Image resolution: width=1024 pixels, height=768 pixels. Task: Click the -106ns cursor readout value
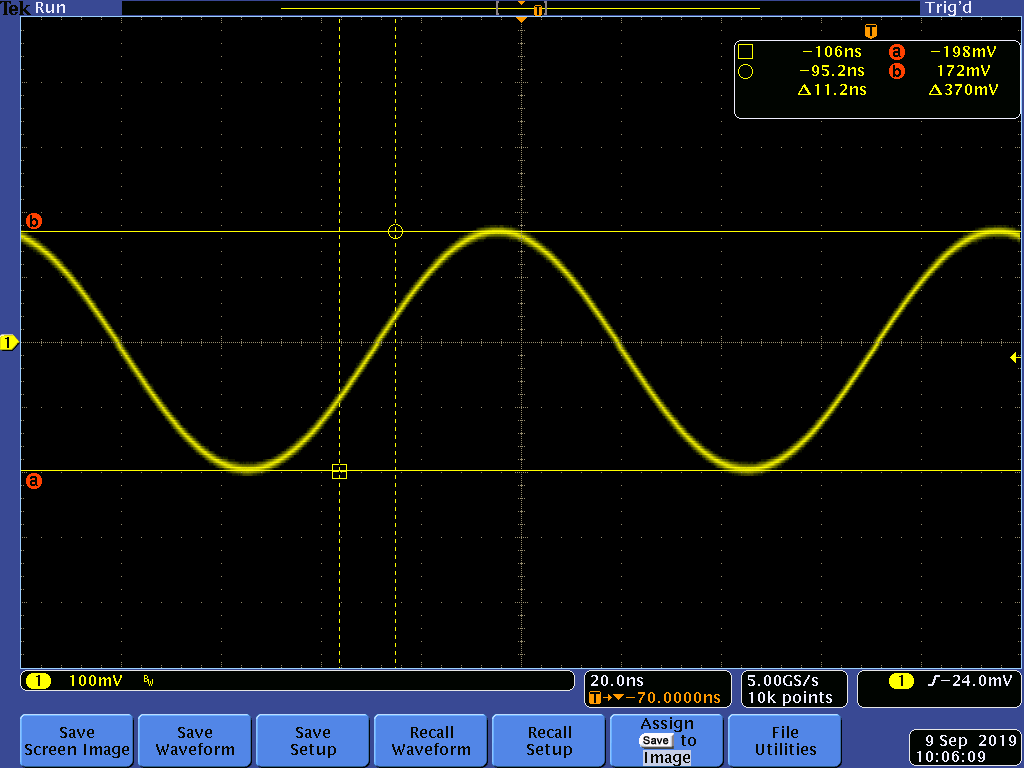[831, 52]
